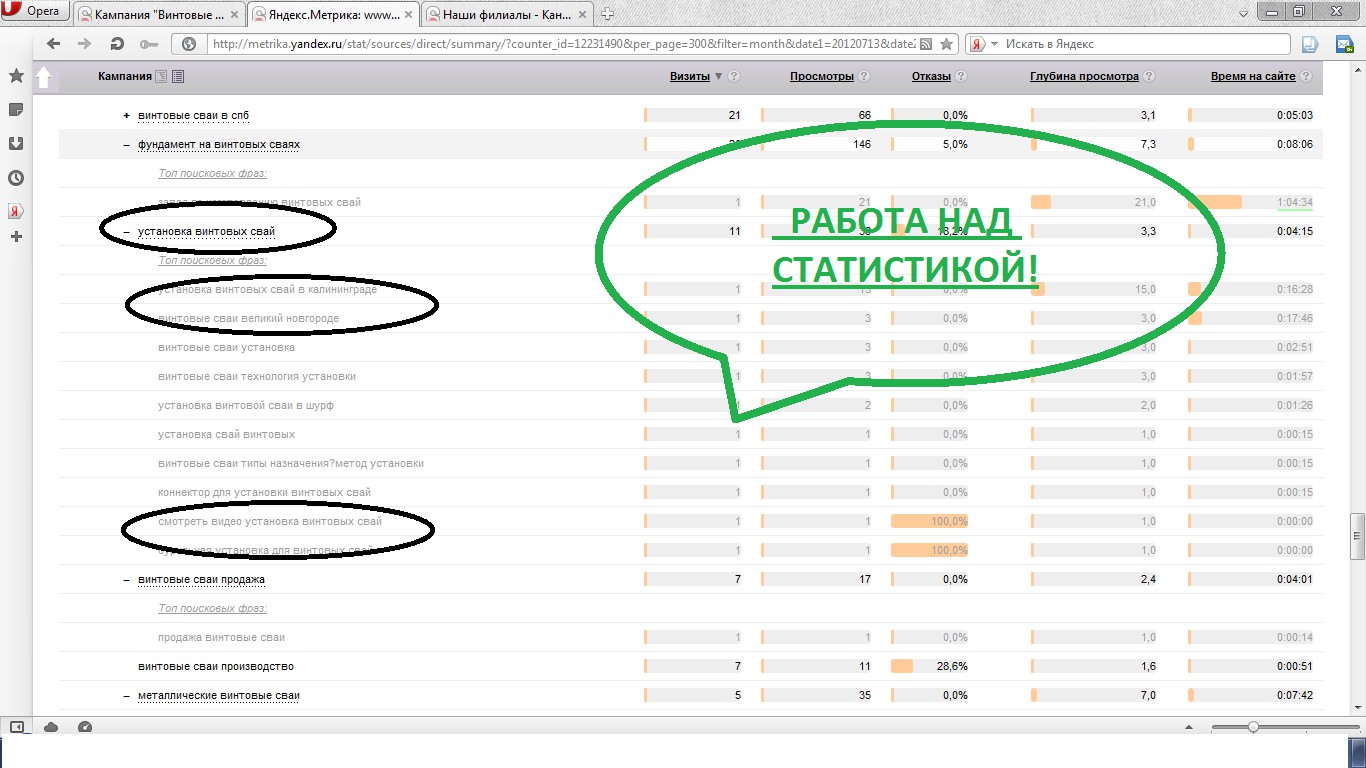Open the zoom menu arrow in status bar
Screen dimensions: 1366x768
1188,727
